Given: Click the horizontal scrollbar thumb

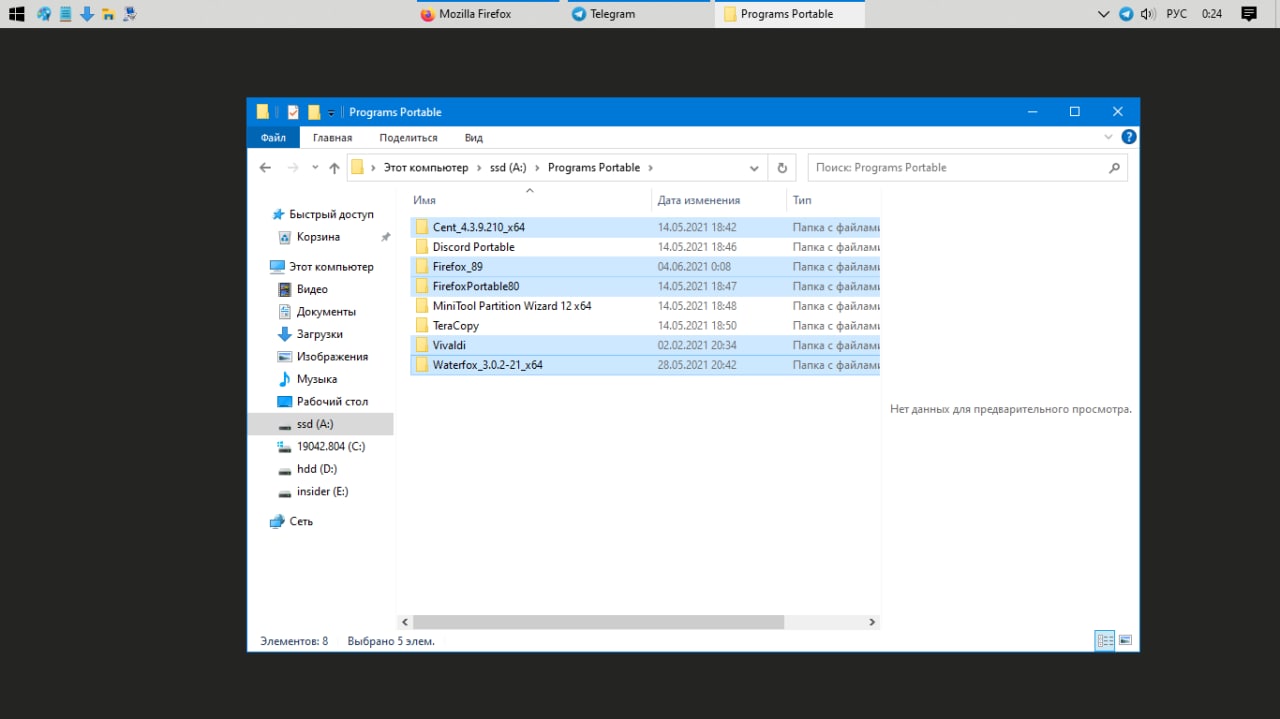Looking at the screenshot, I should tap(597, 622).
